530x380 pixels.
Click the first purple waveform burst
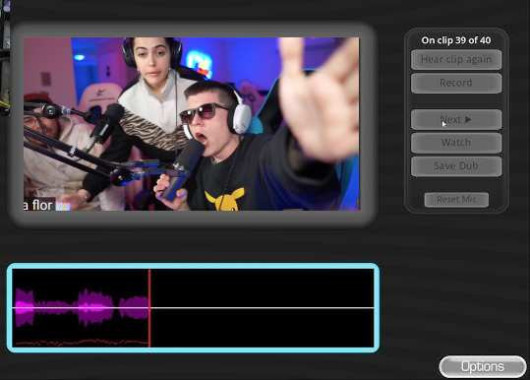tap(25, 308)
